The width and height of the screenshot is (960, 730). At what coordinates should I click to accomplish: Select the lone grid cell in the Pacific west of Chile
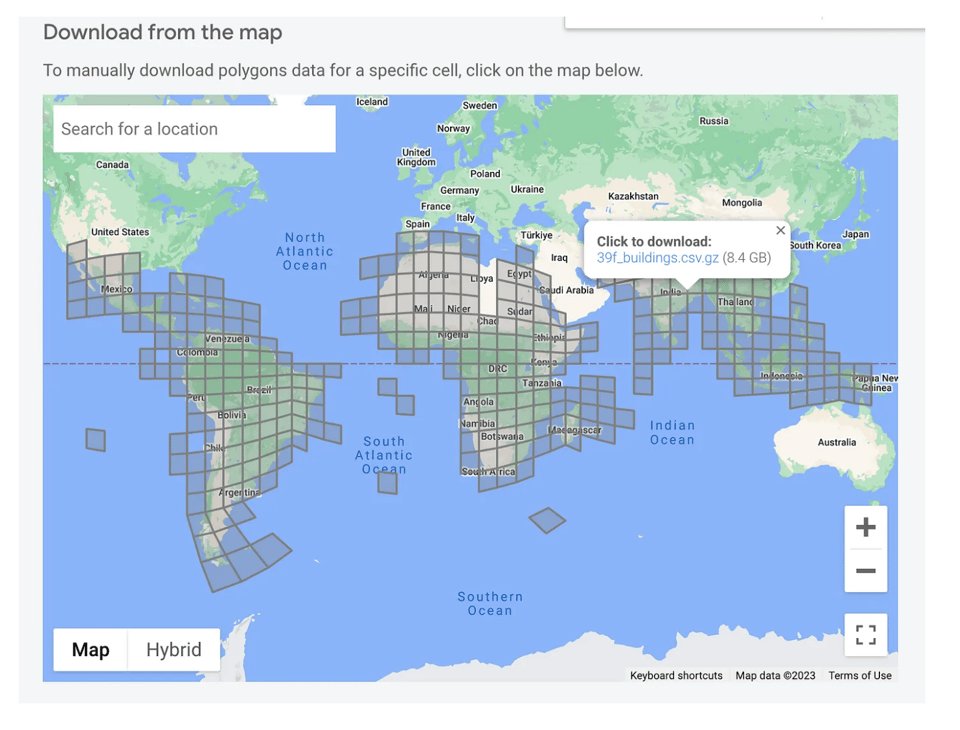[x=96, y=440]
